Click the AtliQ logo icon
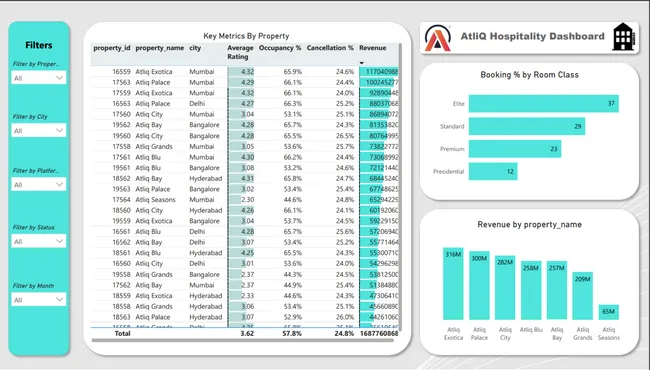 coord(437,38)
